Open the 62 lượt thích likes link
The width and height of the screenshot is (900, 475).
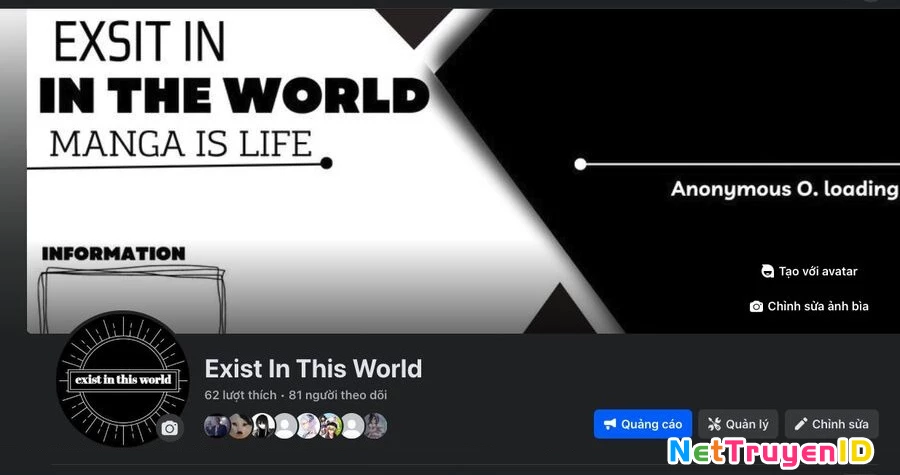tap(240, 395)
